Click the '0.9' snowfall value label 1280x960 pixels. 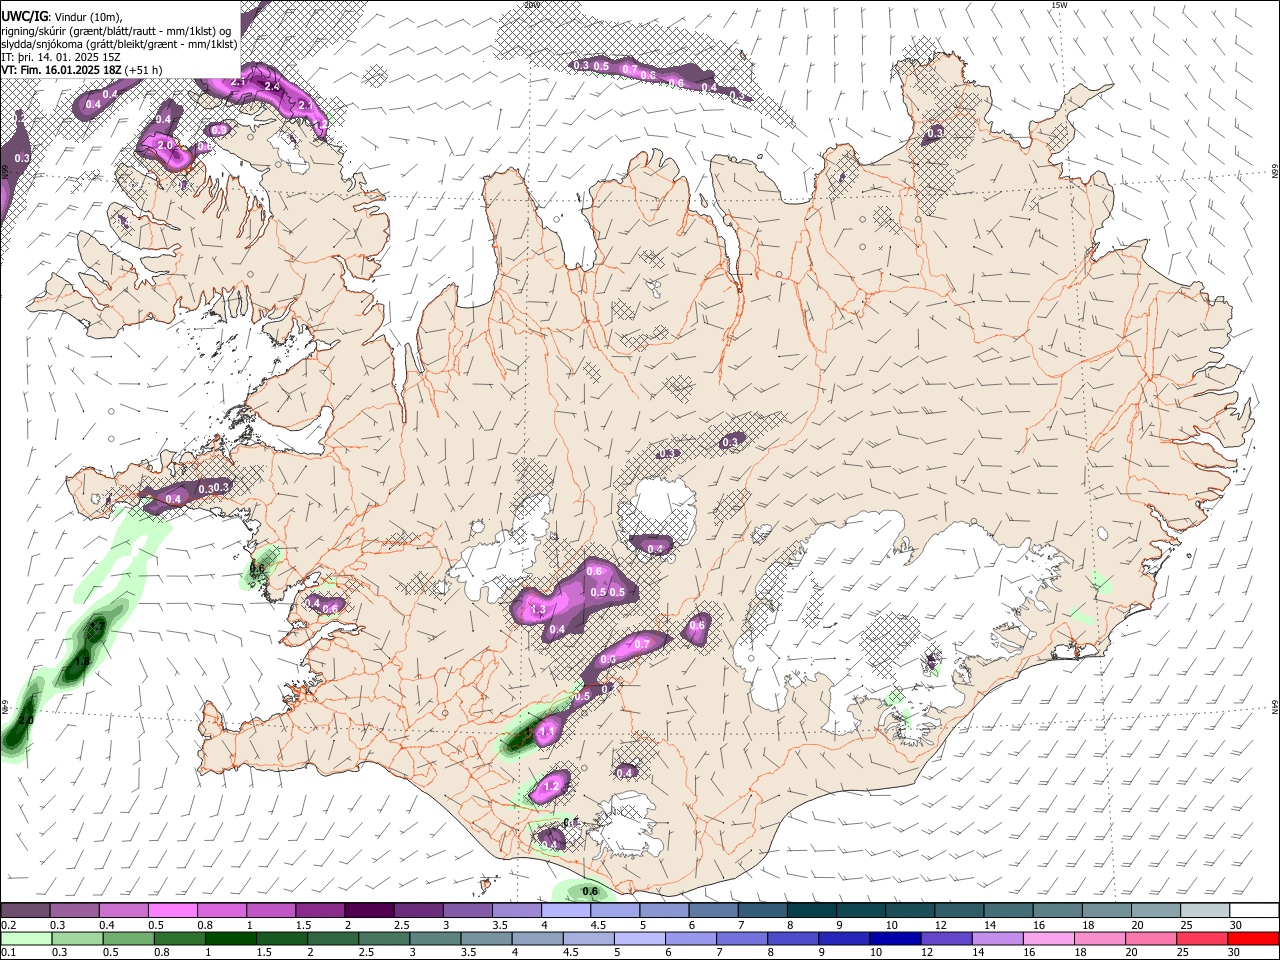click(x=218, y=130)
